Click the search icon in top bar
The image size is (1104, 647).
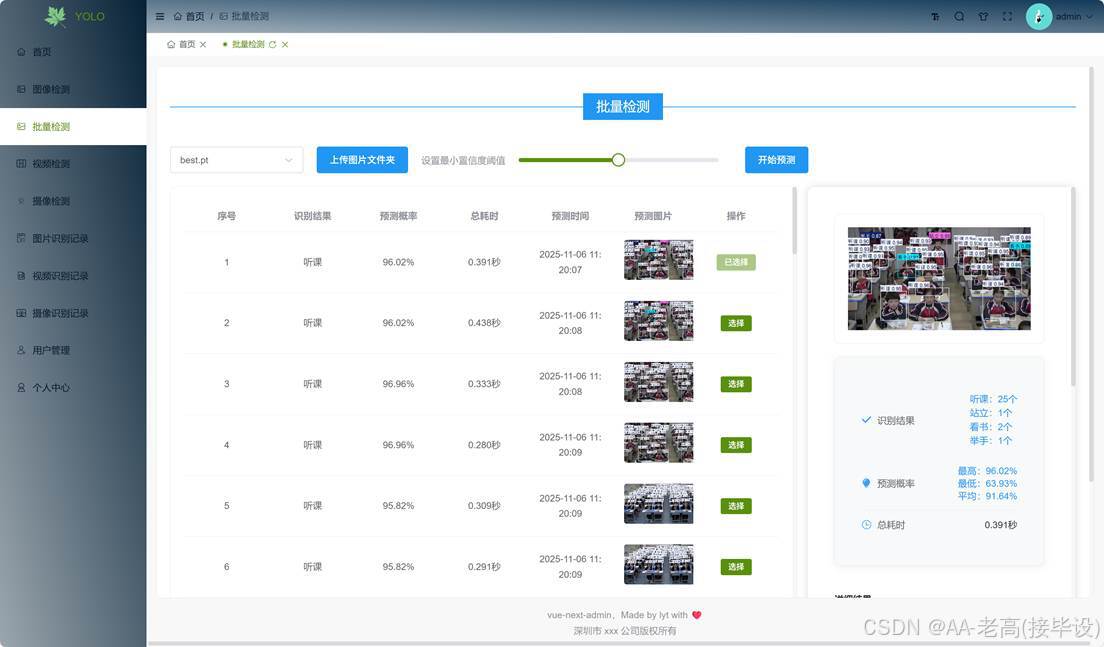959,16
